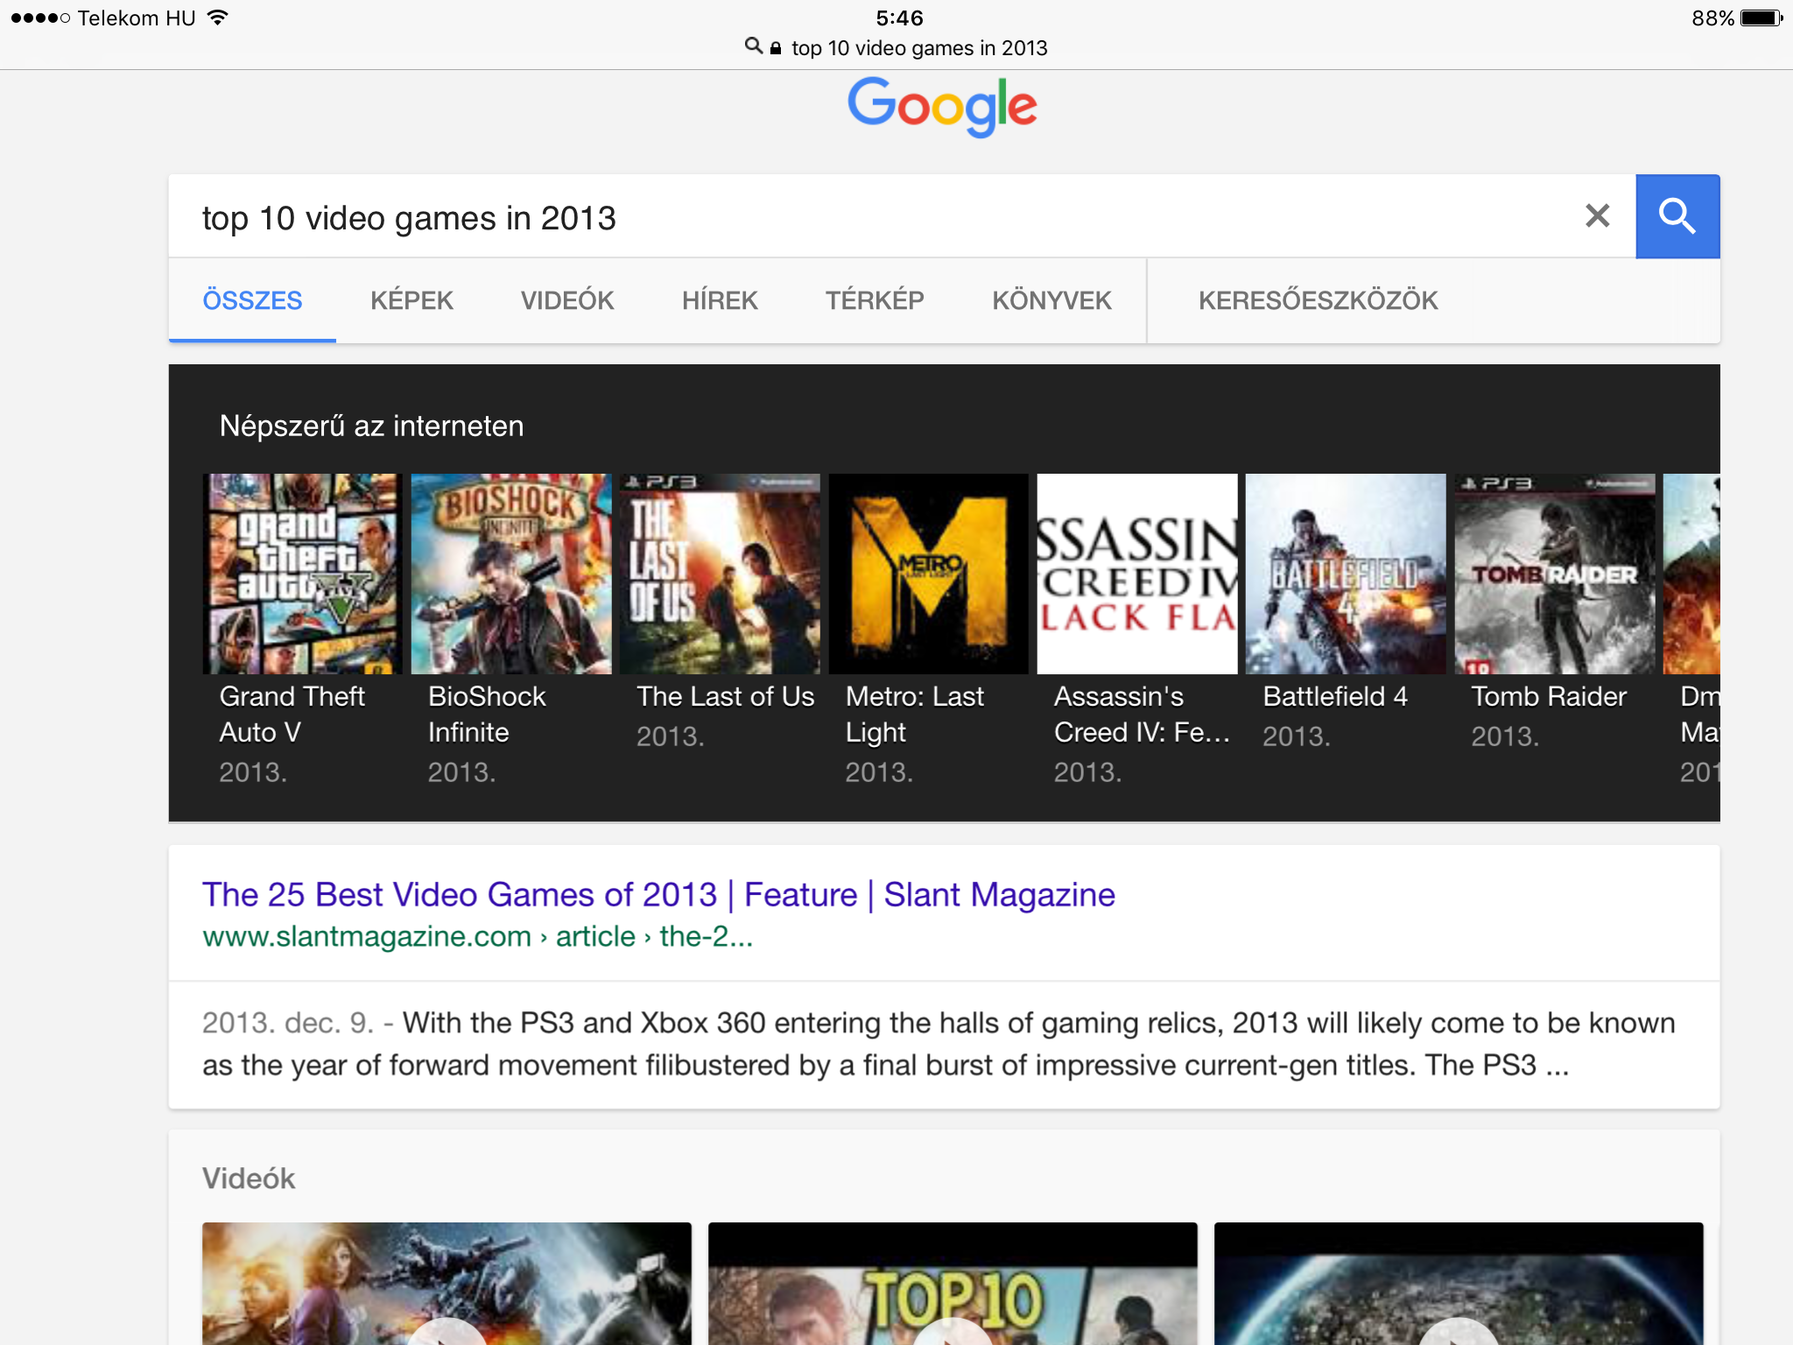
Task: Tap the battery indicator icon
Action: click(x=1761, y=18)
